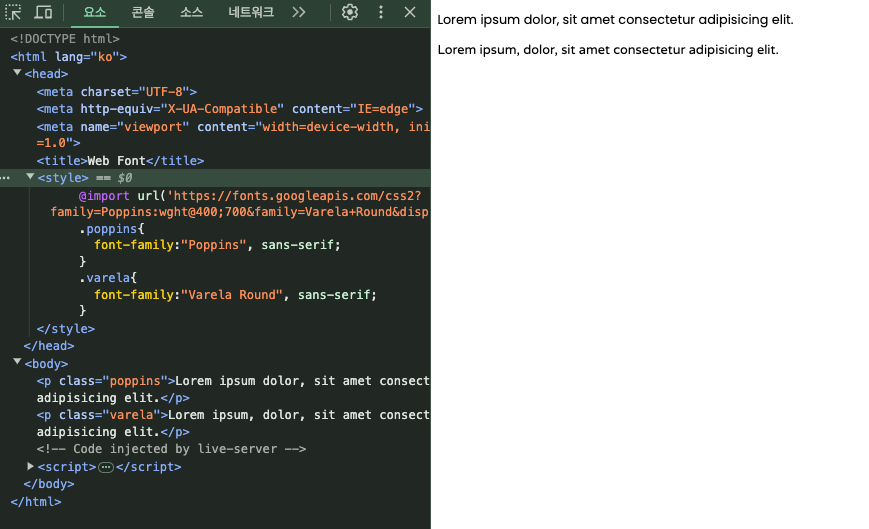This screenshot has width=869, height=529.
Task: Switch to the 요소 tab
Action: coord(95,12)
